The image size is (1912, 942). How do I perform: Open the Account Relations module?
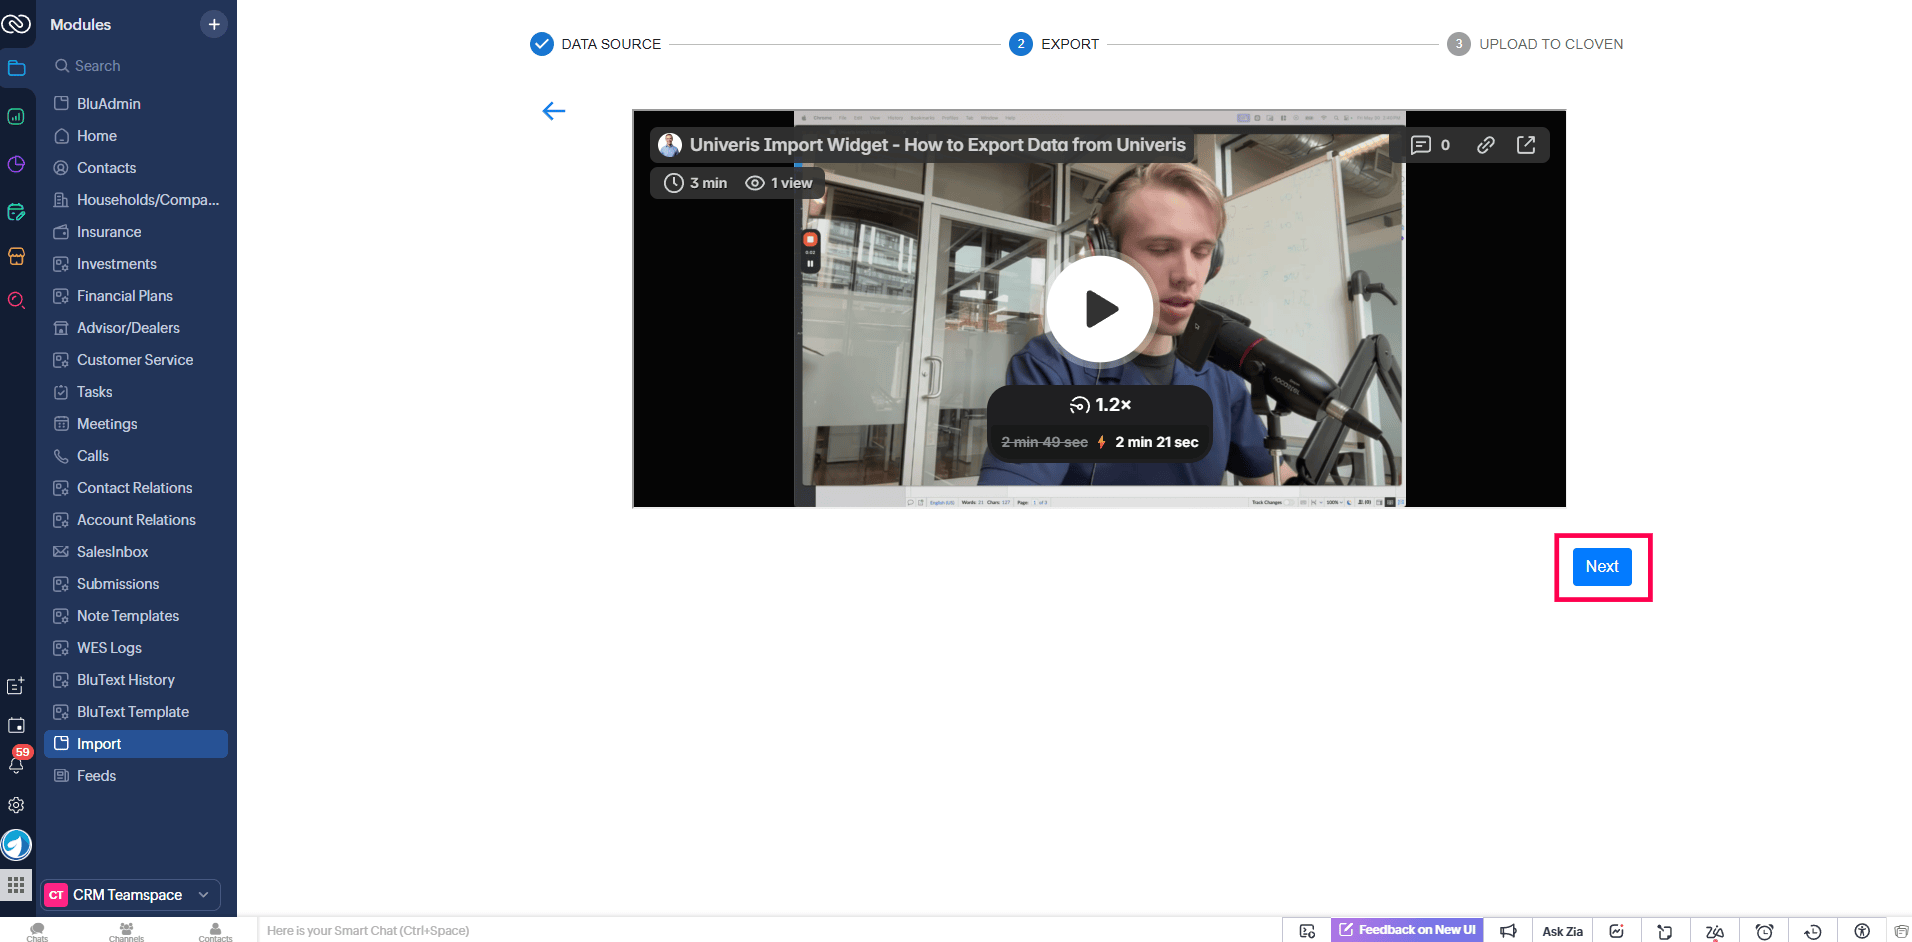coord(136,520)
